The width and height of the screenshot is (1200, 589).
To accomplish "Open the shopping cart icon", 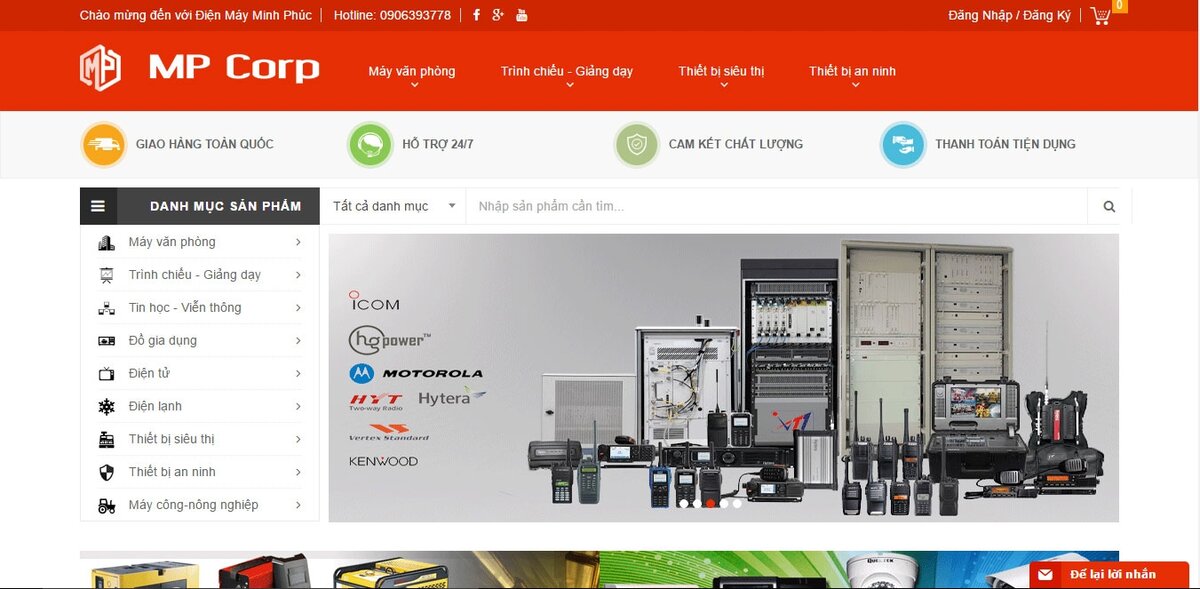I will click(1101, 15).
